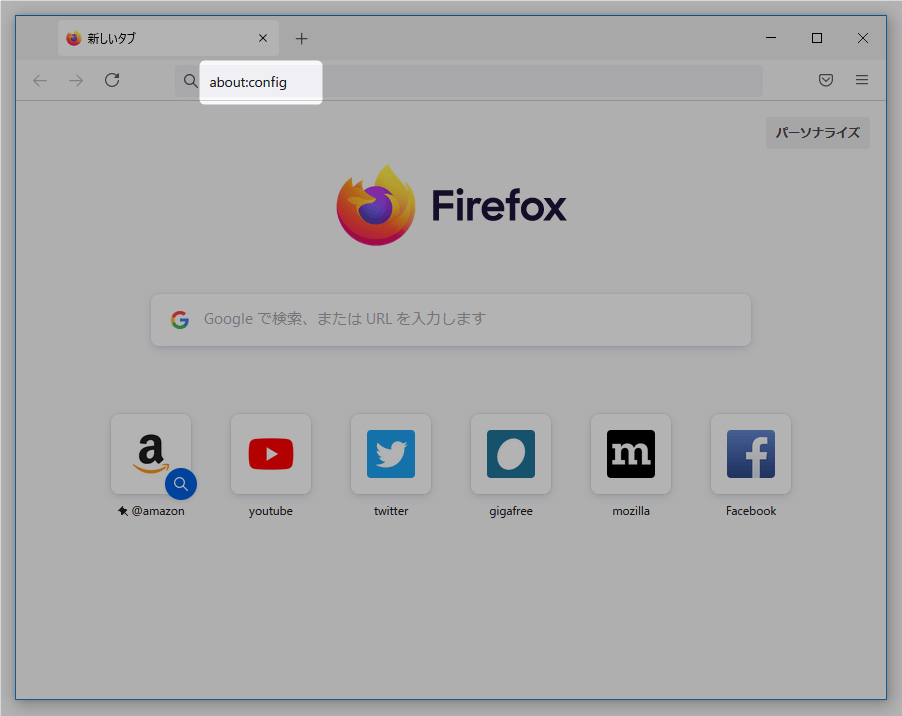
Task: Click the blue search badge on Amazon tile
Action: point(181,484)
